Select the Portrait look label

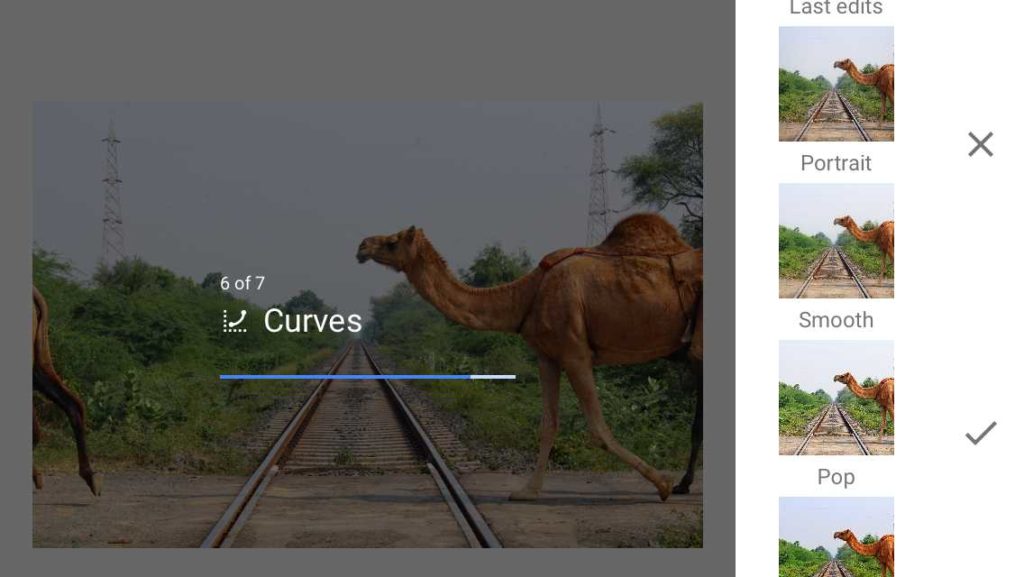click(836, 163)
